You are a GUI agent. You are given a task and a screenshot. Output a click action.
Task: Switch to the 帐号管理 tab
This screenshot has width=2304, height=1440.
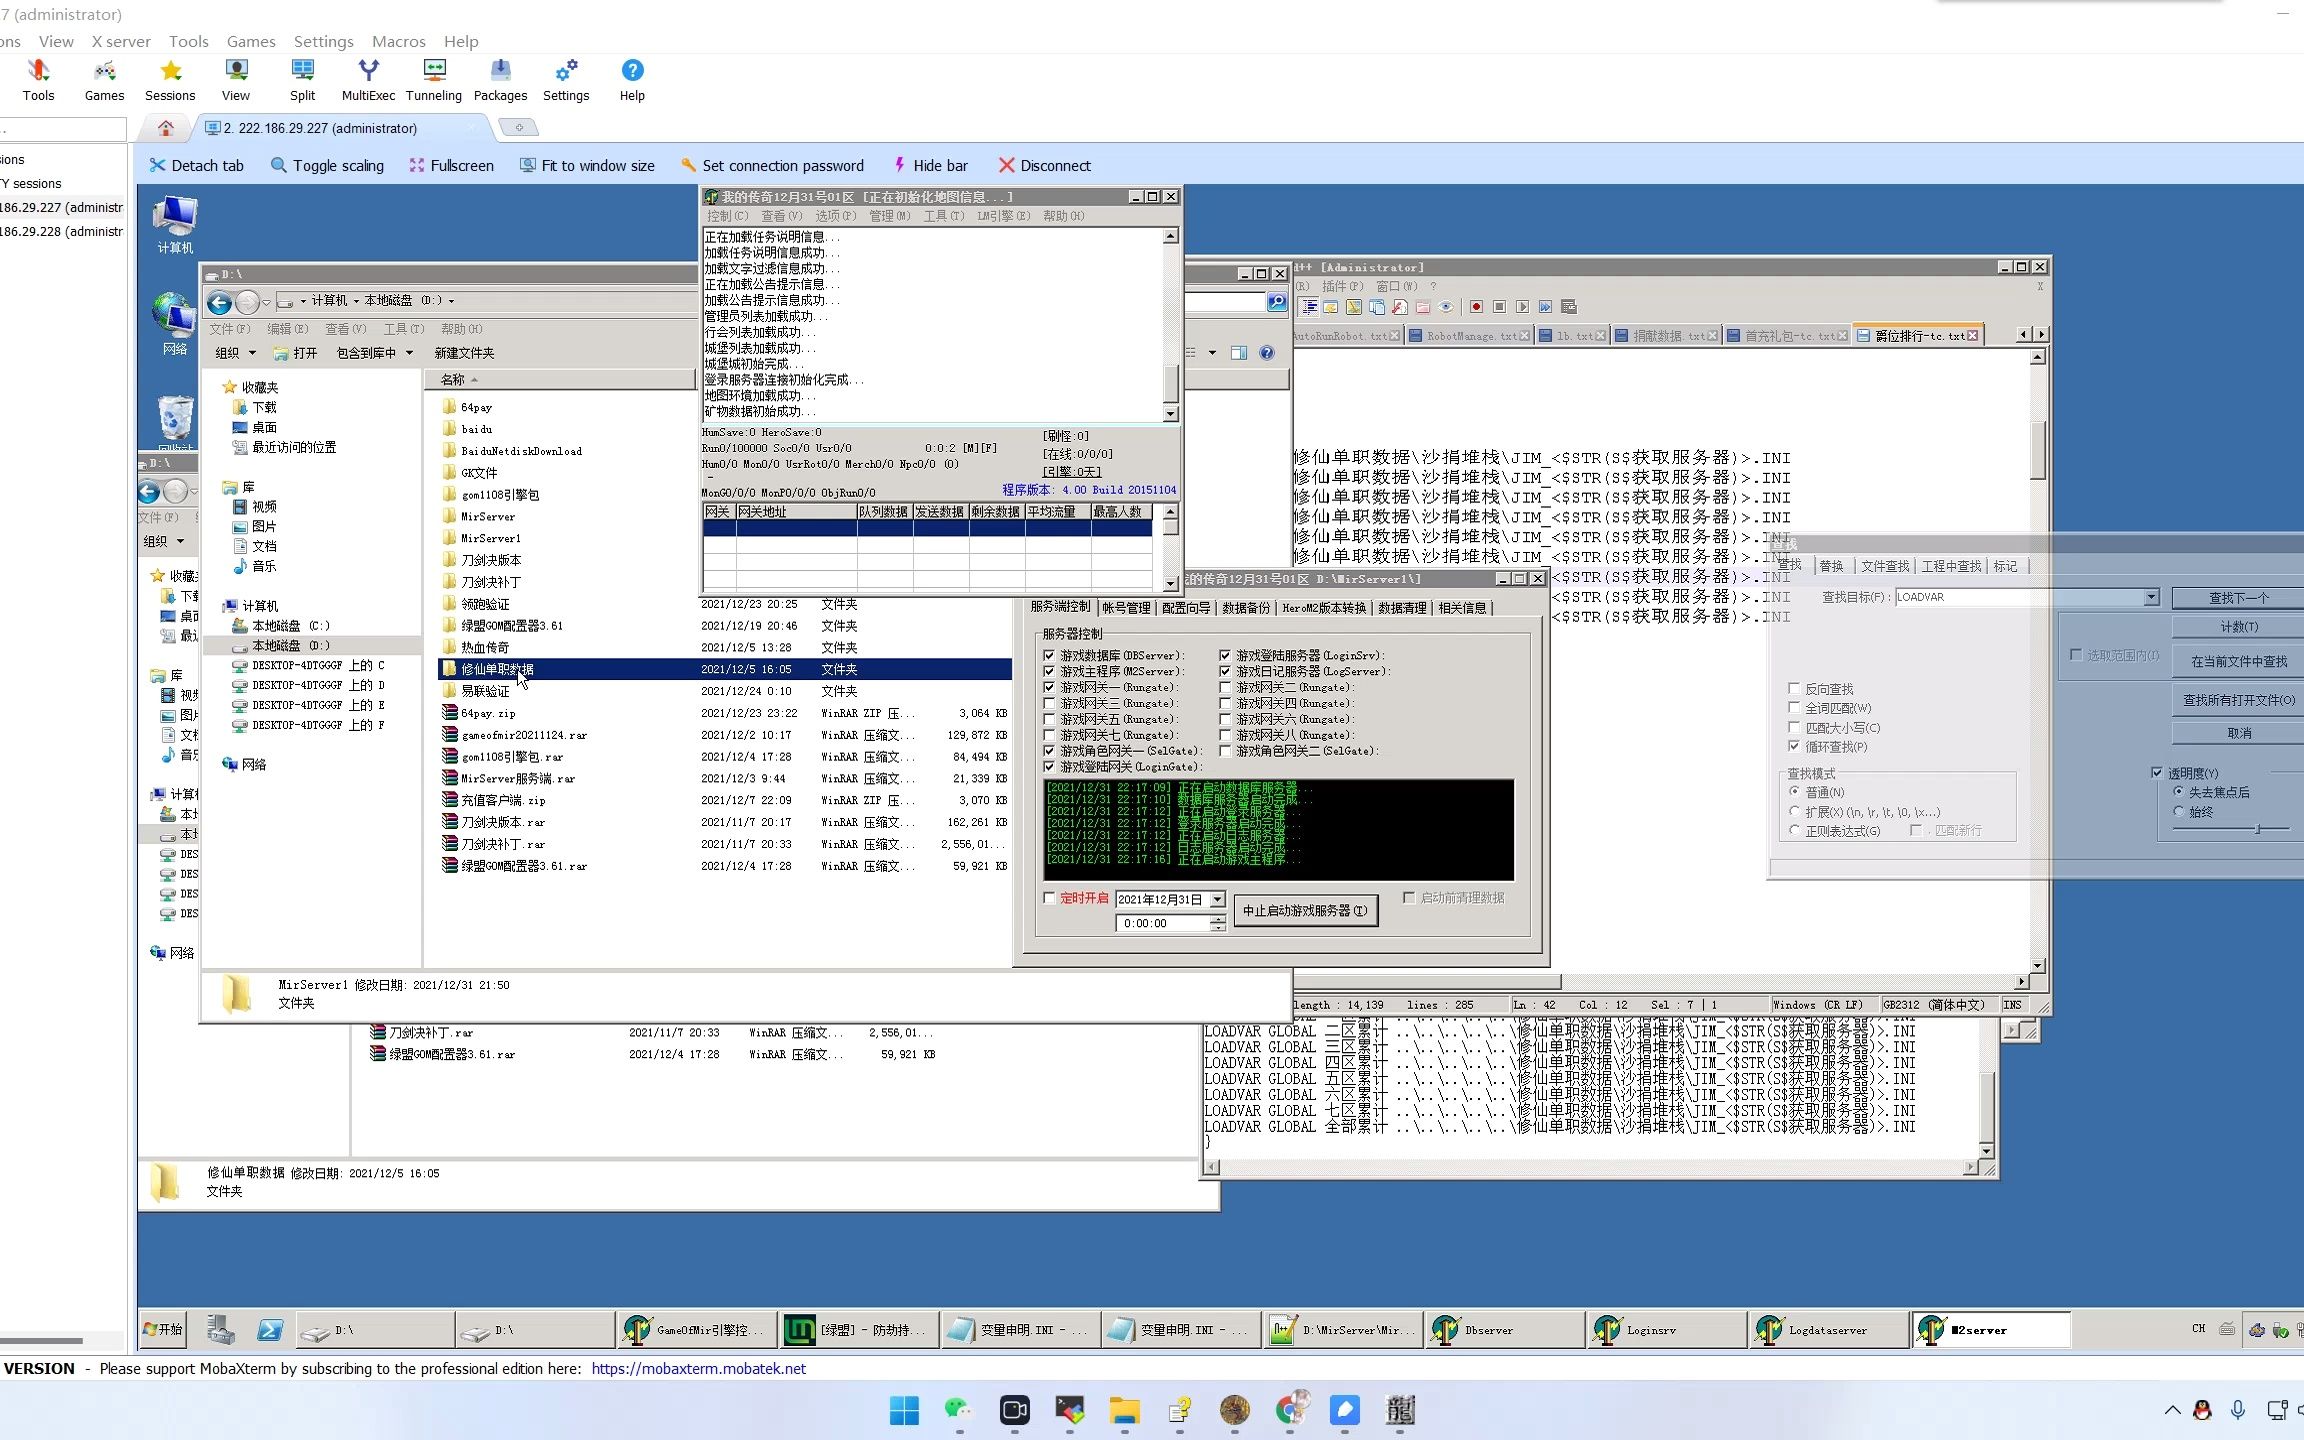1125,608
